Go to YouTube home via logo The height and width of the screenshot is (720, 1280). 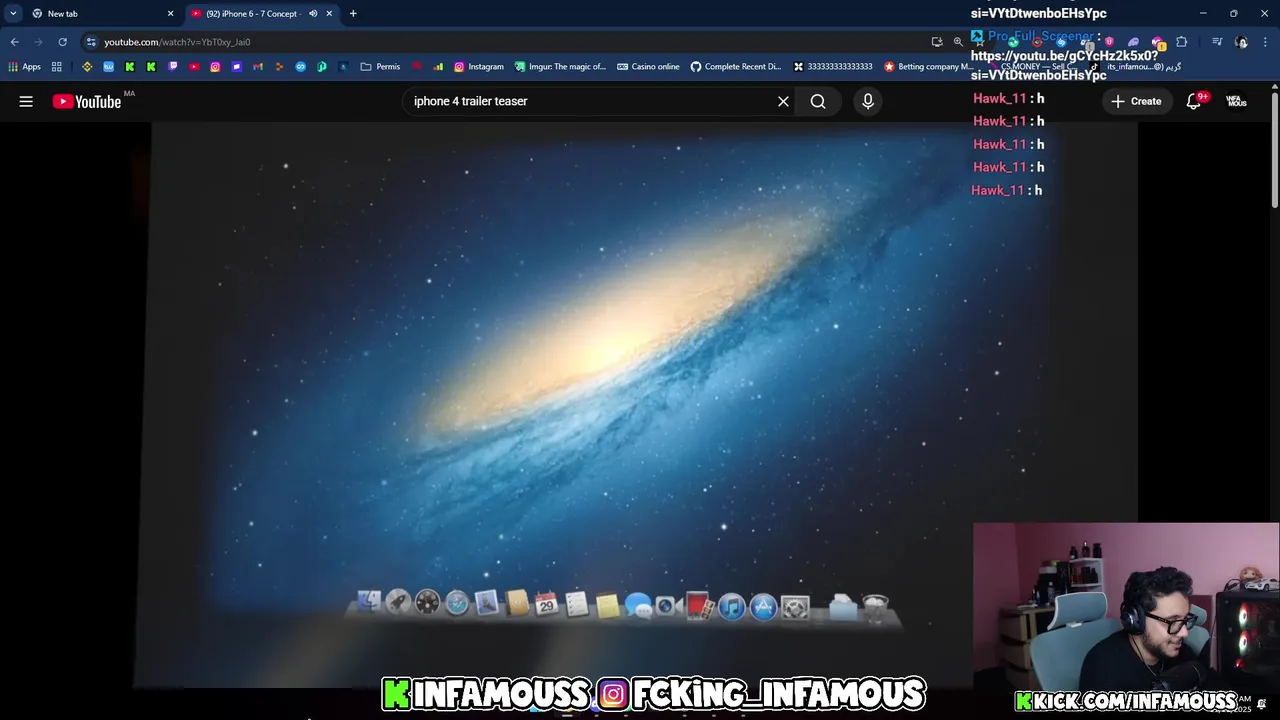(87, 101)
